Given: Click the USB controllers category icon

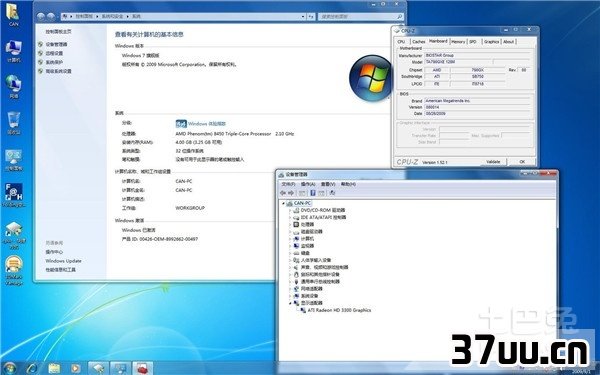Looking at the screenshot, I should point(296,281).
